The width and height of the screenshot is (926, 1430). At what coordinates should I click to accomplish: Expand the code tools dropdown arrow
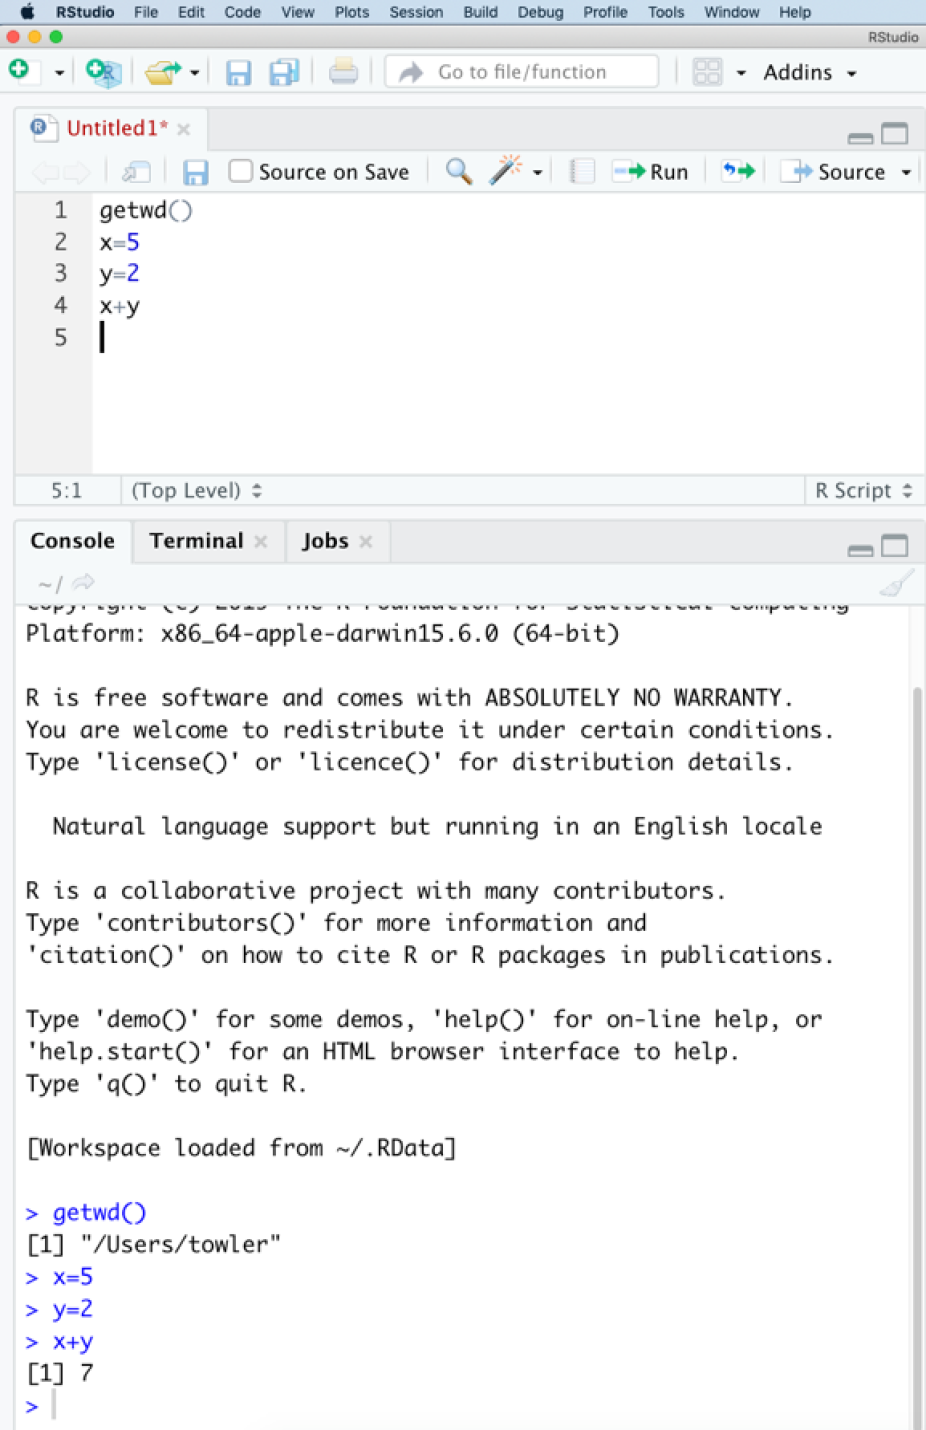click(537, 173)
